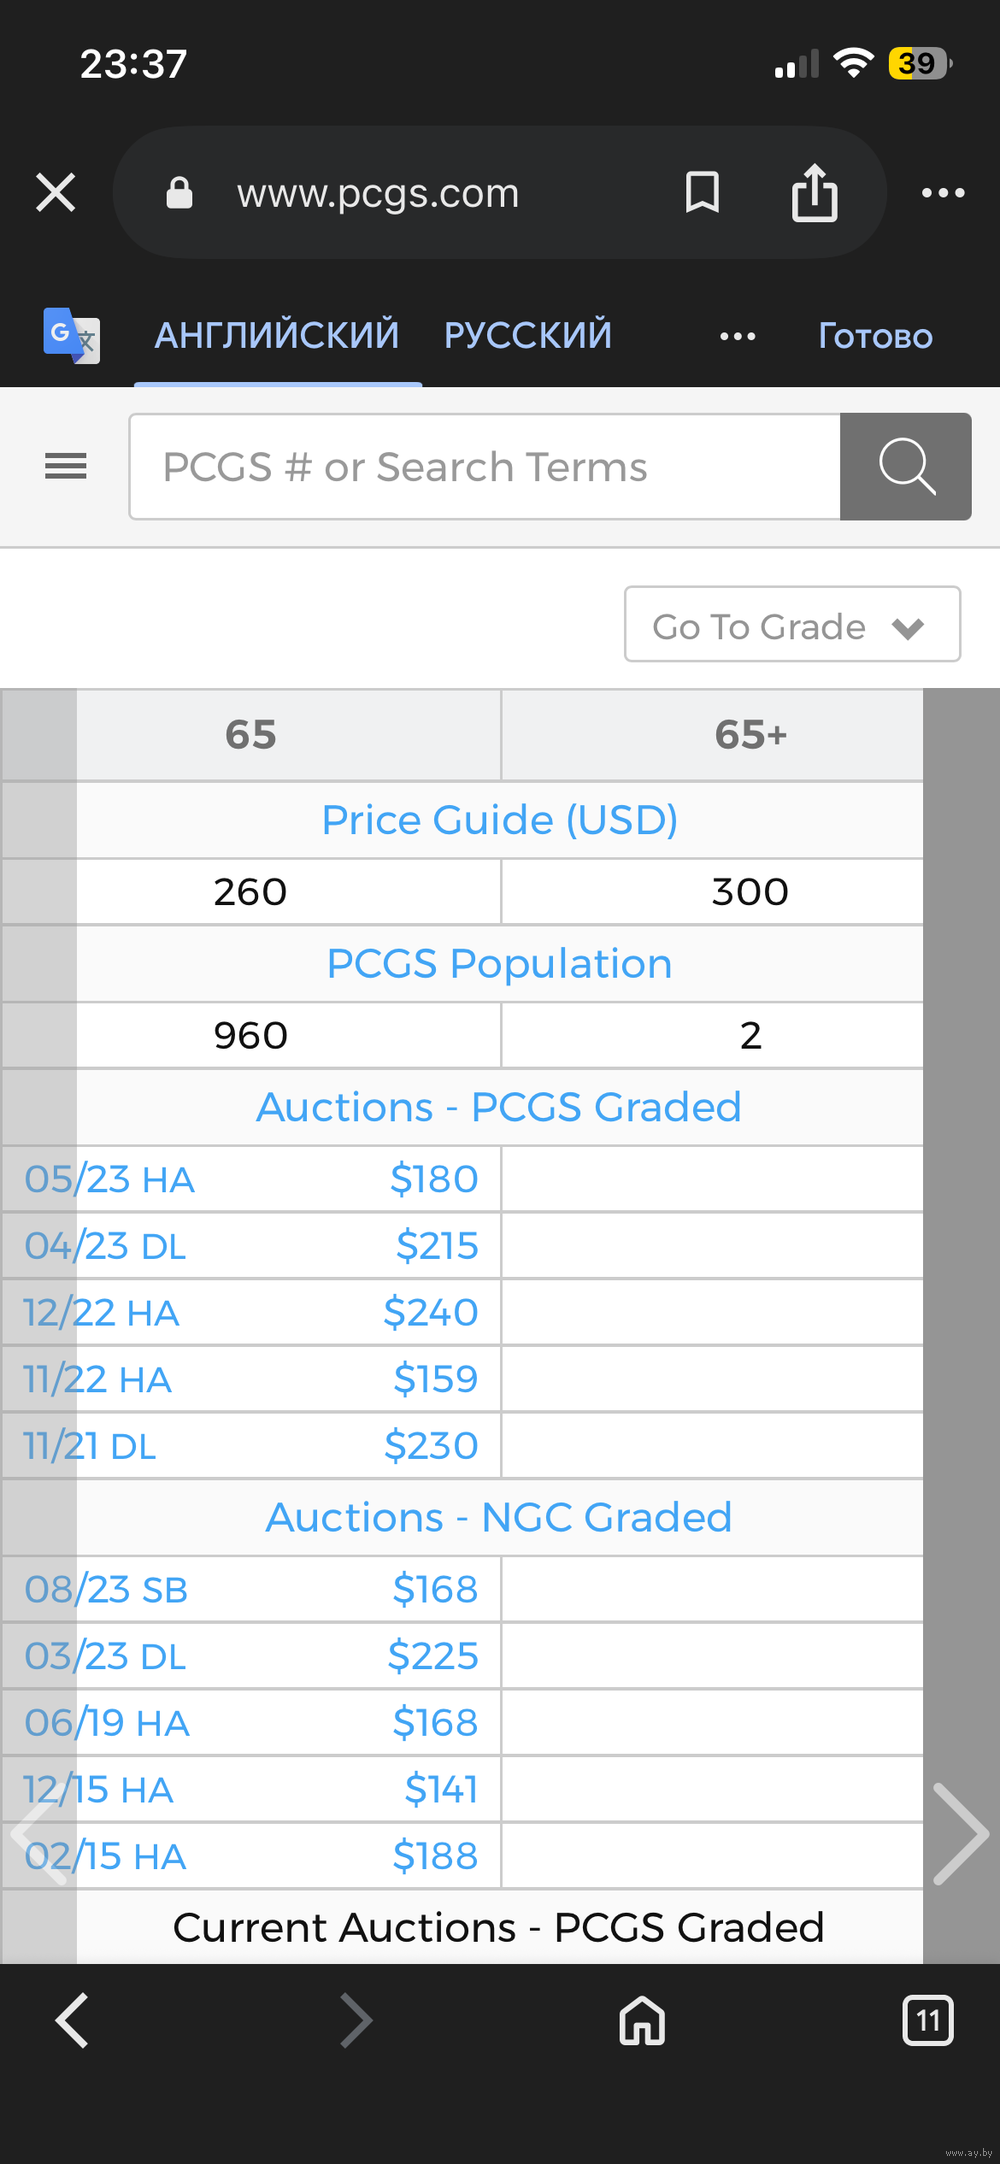Switch to the РУССКИЙ language tab
Screen dimensions: 1000x2164
[x=528, y=335]
